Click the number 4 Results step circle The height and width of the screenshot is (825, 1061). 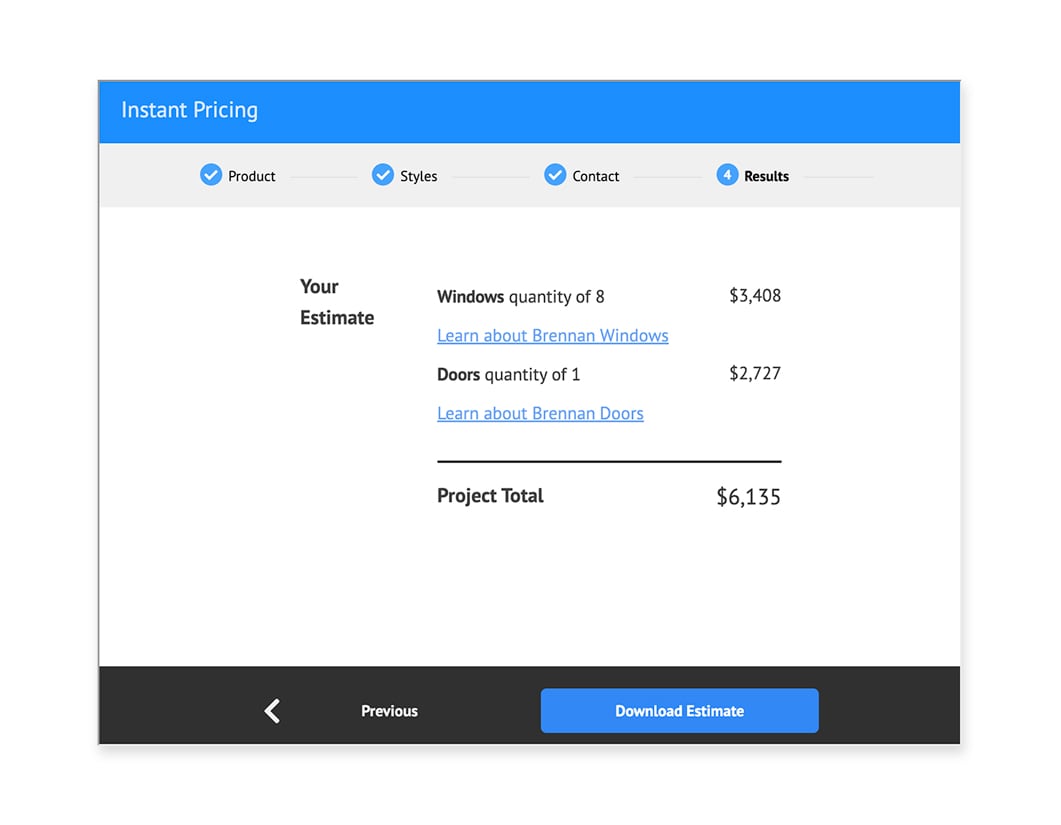click(x=727, y=175)
